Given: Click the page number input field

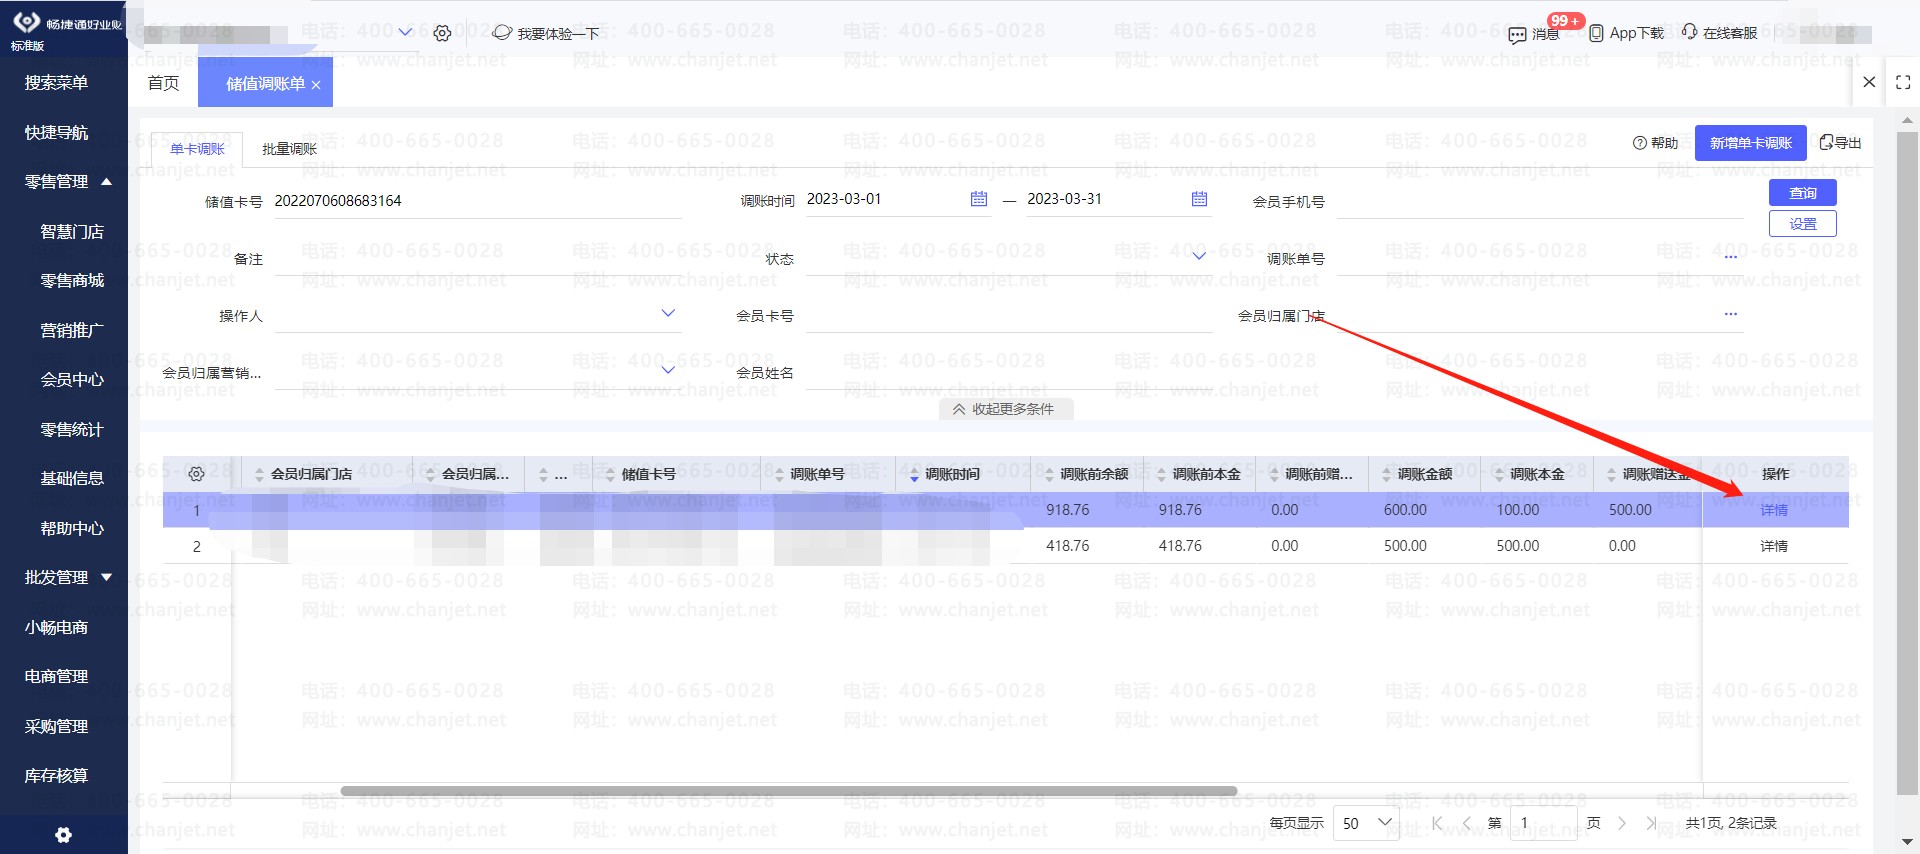Looking at the screenshot, I should (x=1544, y=823).
